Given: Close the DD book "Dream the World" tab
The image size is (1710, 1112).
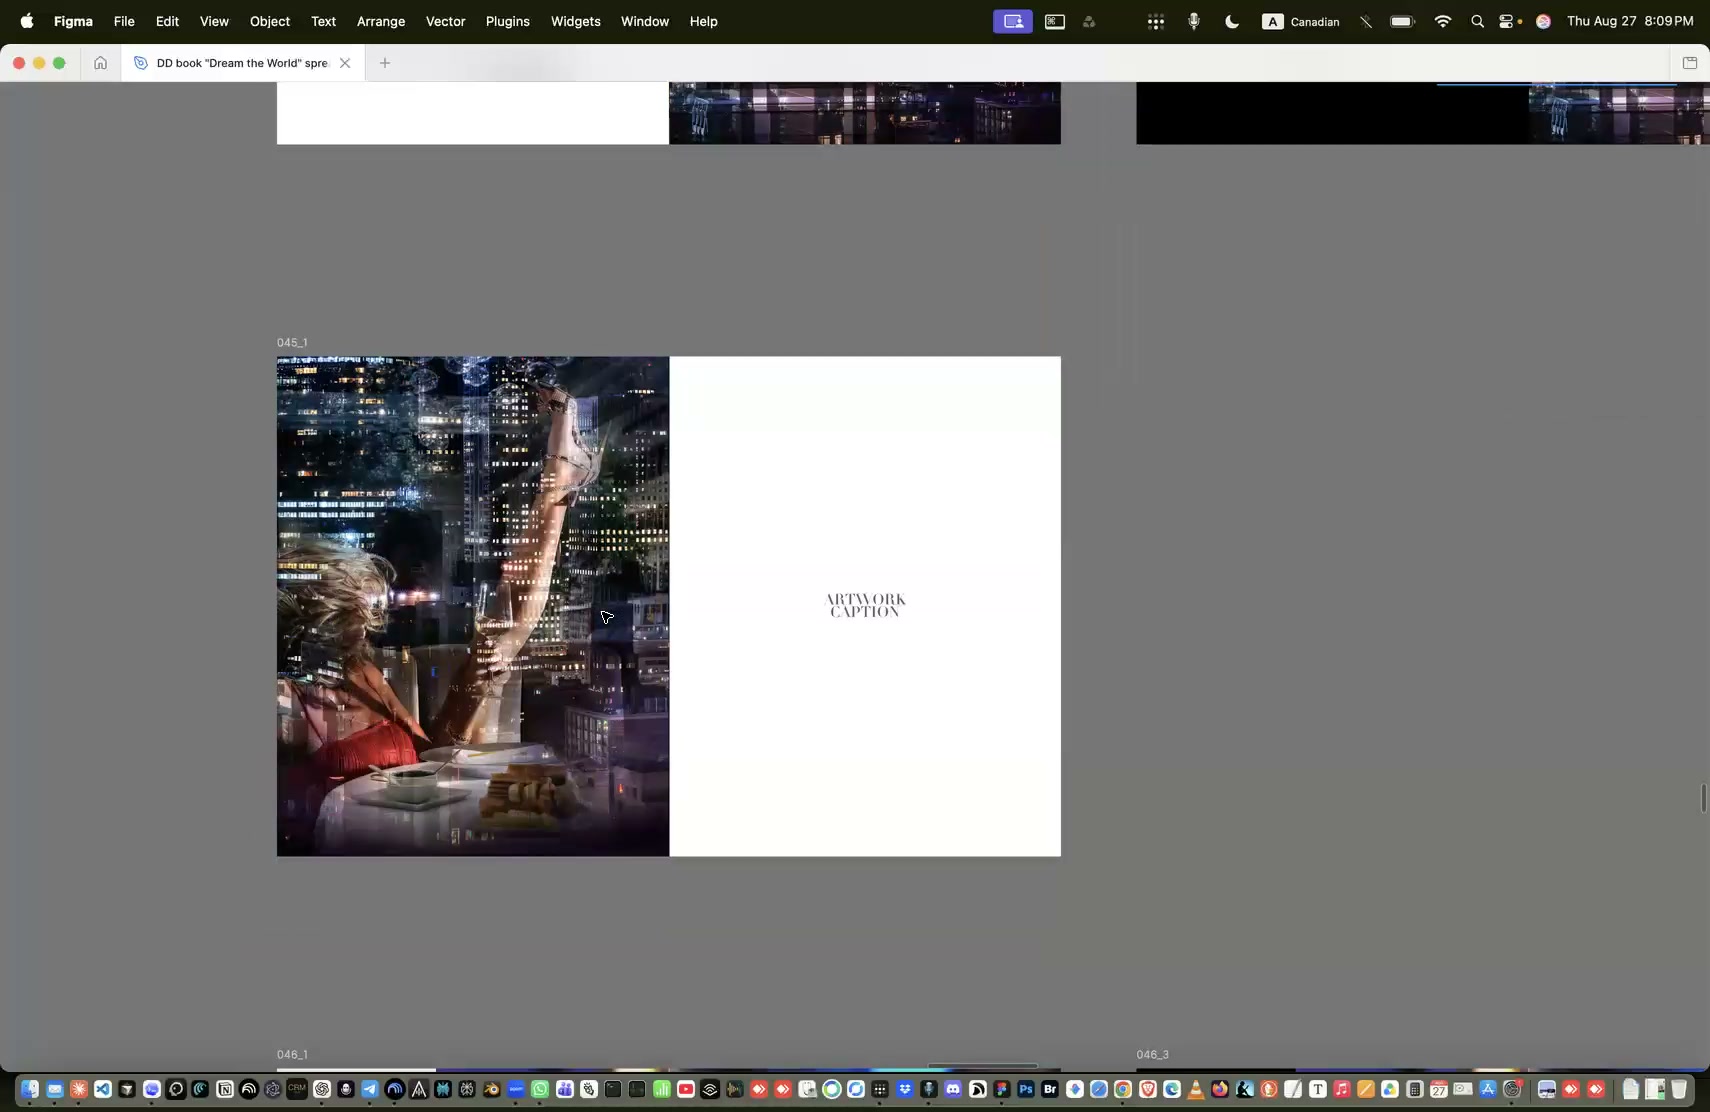Looking at the screenshot, I should click(x=345, y=63).
